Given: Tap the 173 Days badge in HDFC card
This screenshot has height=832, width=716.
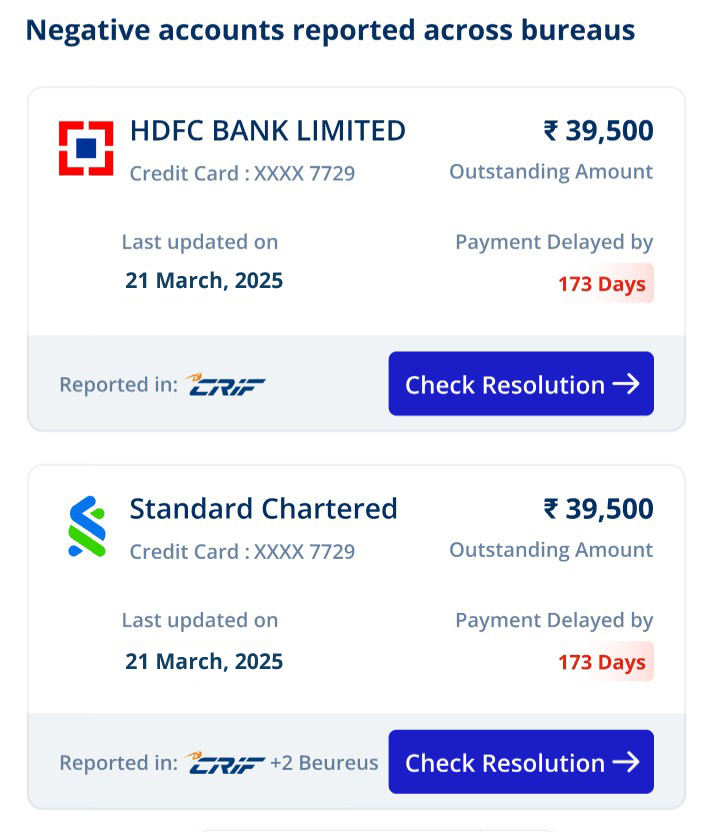Looking at the screenshot, I should coord(602,284).
